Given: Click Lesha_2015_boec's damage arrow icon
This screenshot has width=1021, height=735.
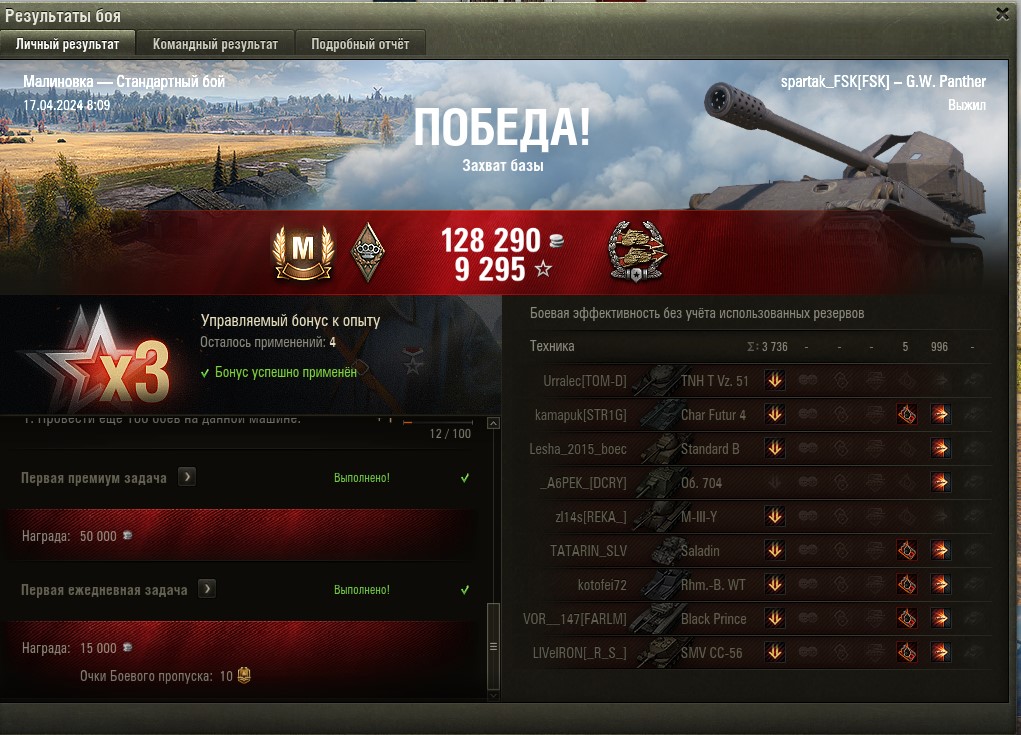Looking at the screenshot, I should click(940, 448).
